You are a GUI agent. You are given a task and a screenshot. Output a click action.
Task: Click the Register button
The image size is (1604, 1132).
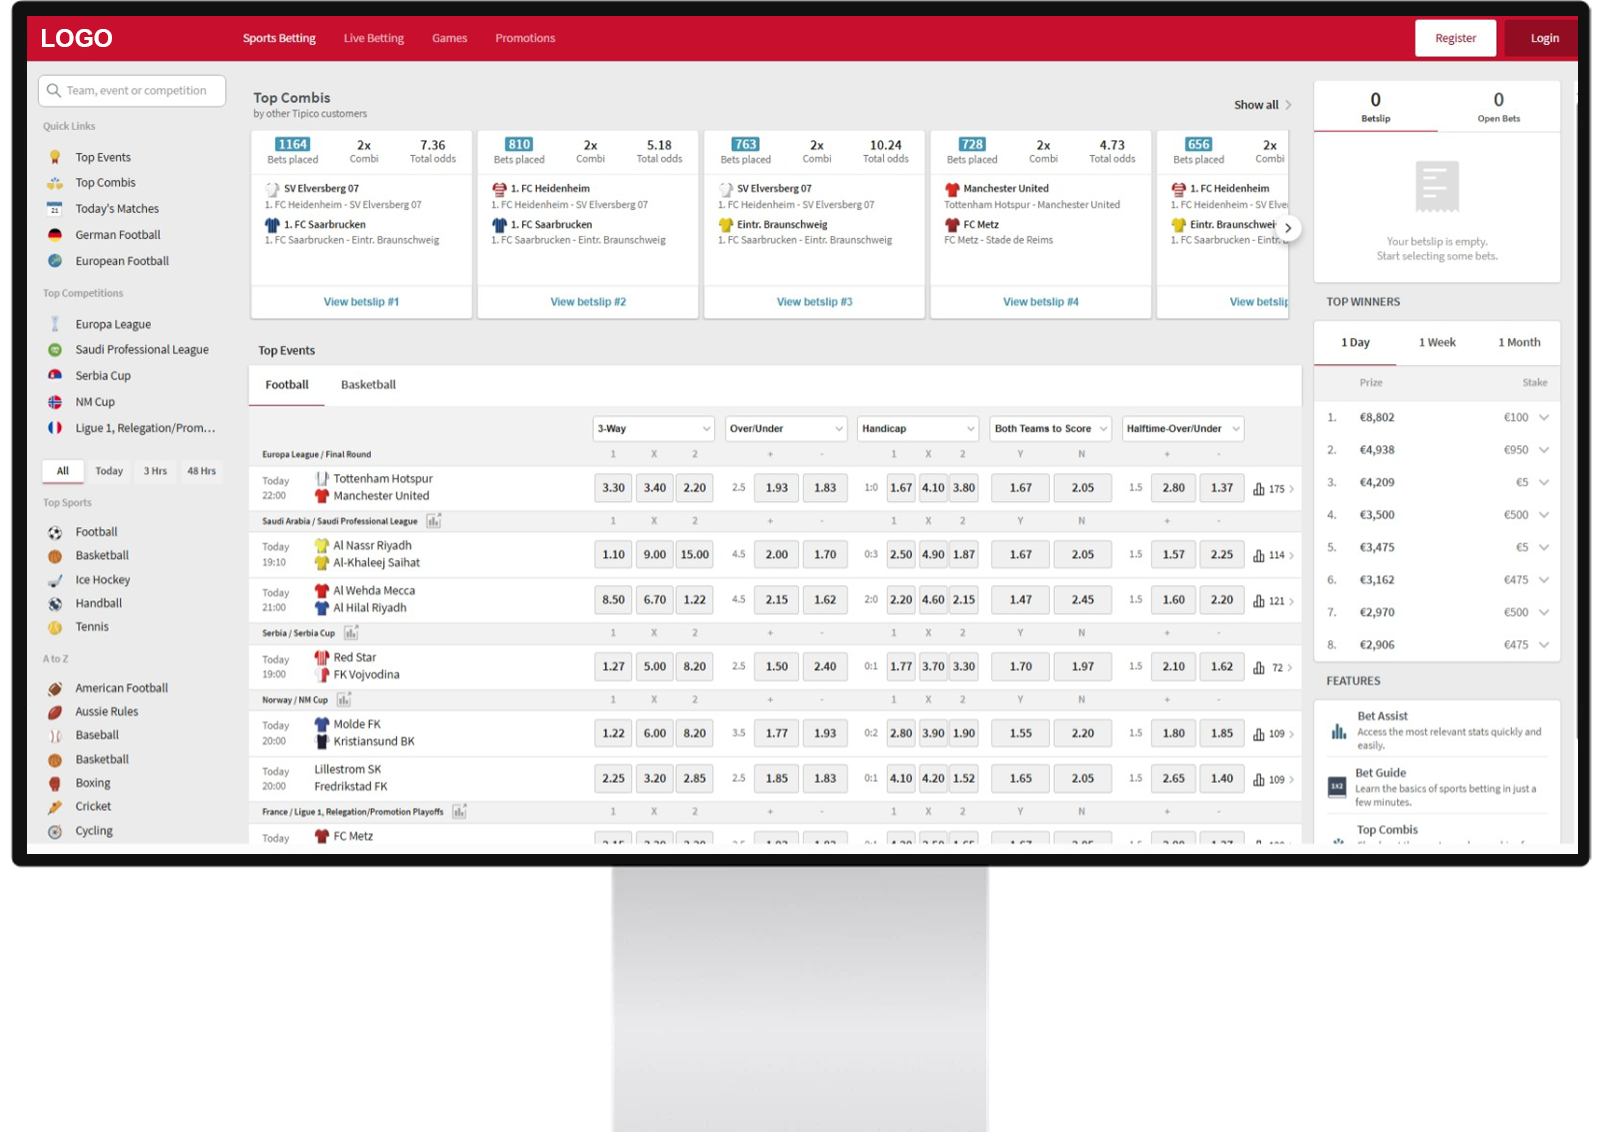(1455, 38)
